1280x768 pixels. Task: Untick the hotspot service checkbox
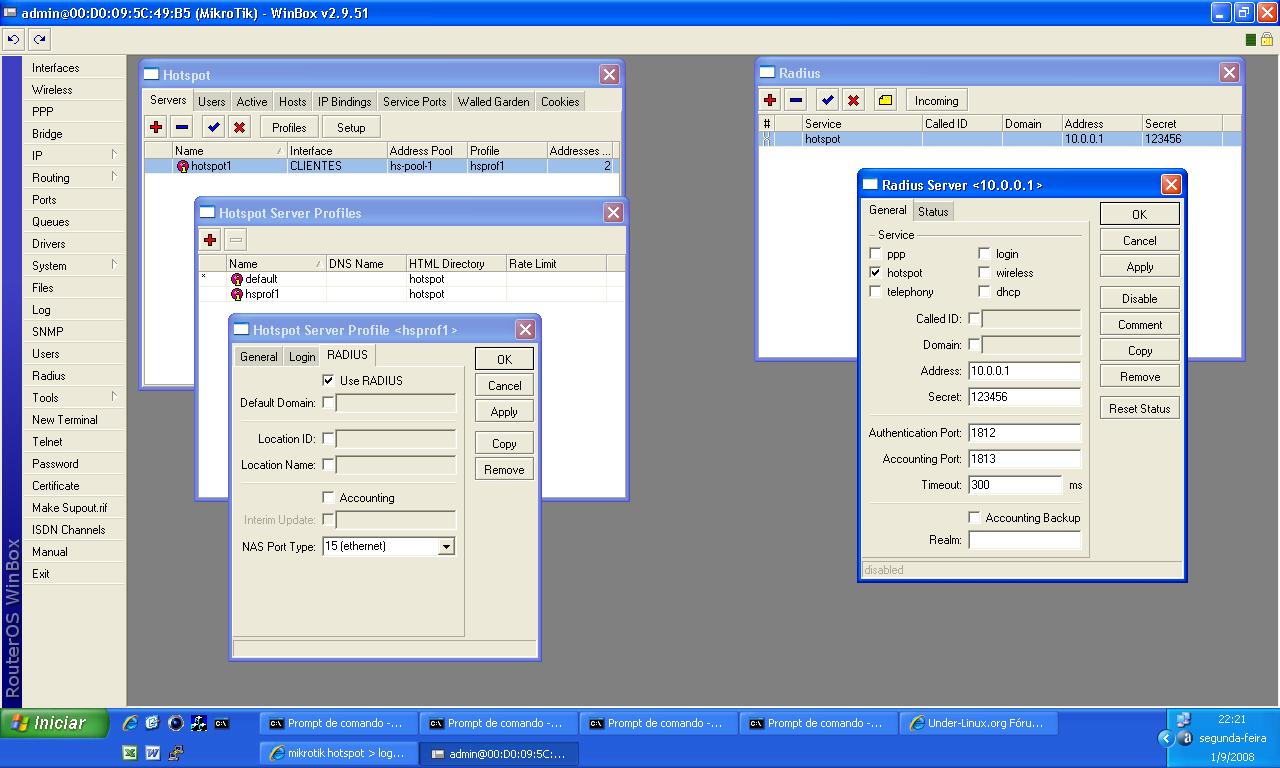point(876,273)
